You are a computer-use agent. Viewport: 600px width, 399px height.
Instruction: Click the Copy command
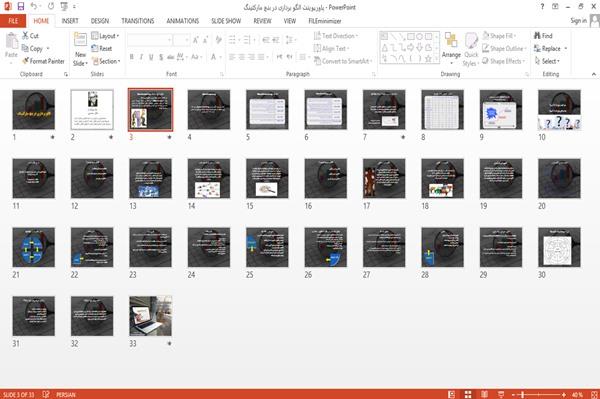pyautogui.click(x=32, y=49)
